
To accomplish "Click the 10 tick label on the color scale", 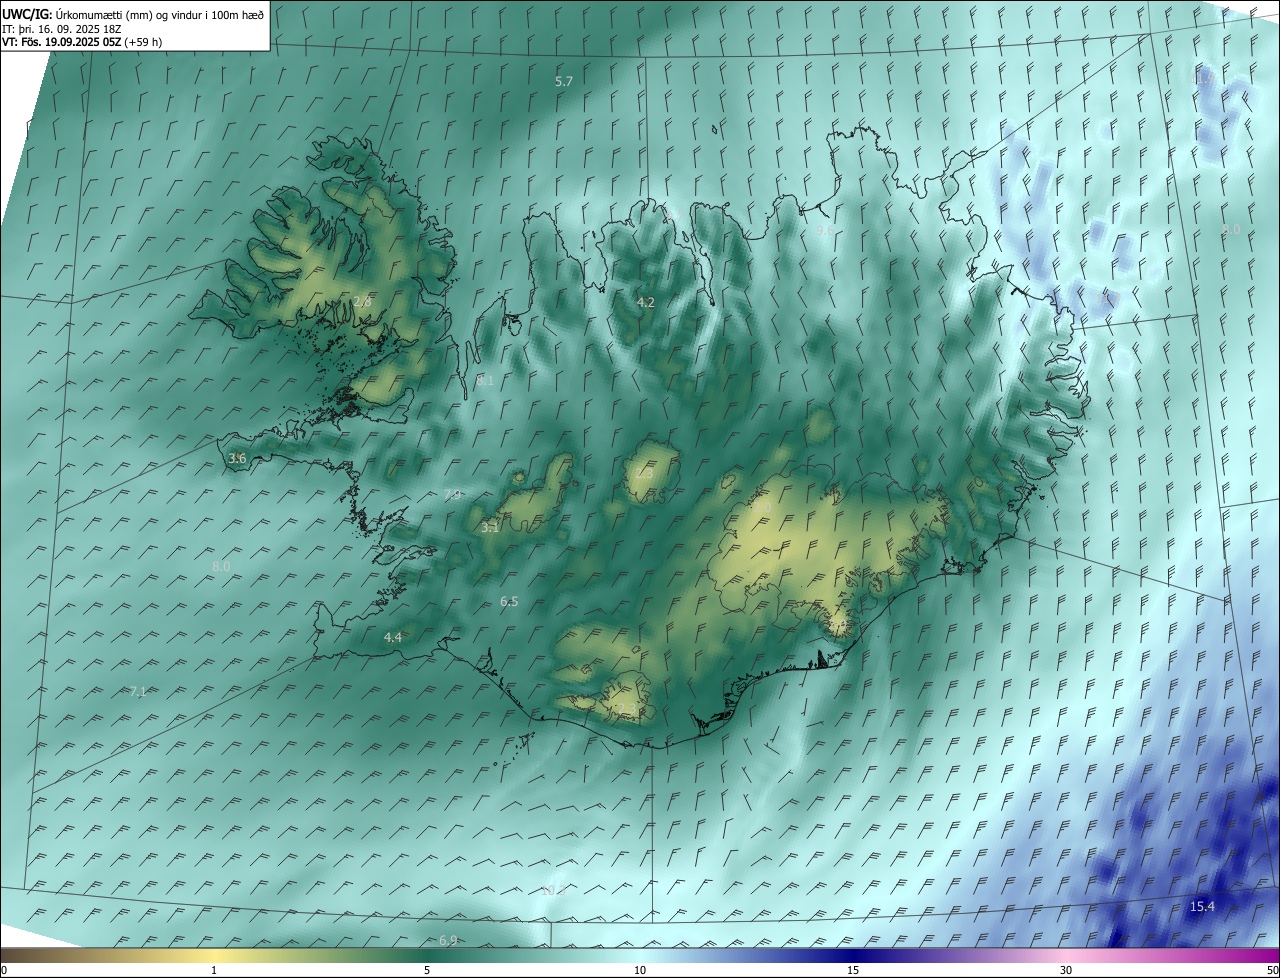I will [640, 970].
